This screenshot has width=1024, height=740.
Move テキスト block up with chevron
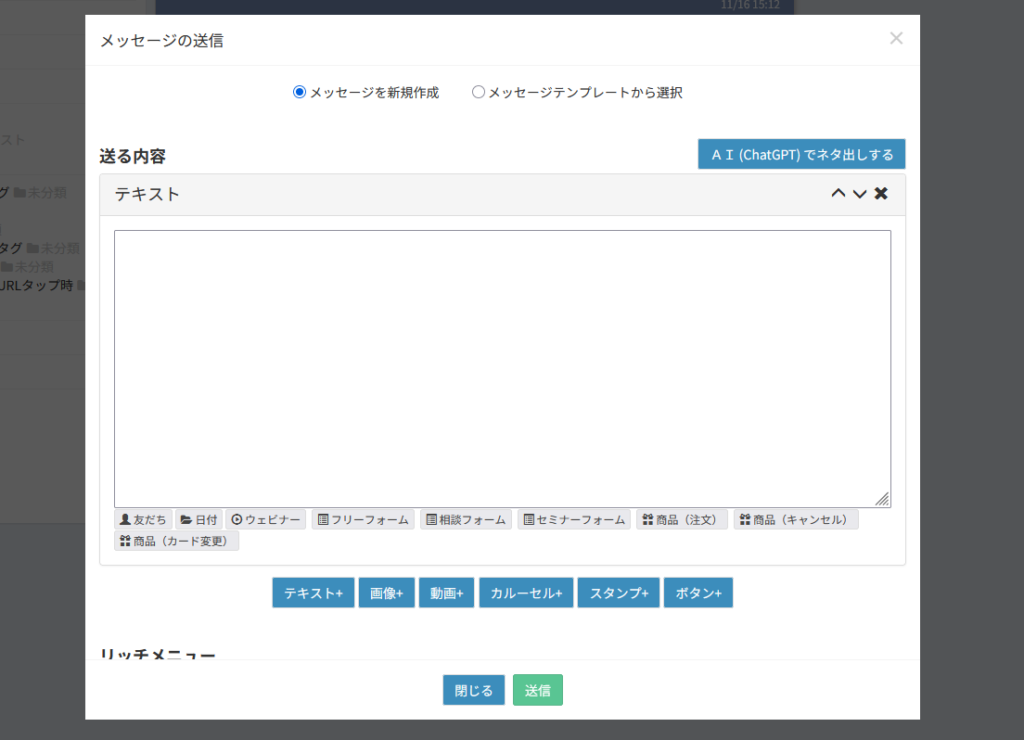838,194
